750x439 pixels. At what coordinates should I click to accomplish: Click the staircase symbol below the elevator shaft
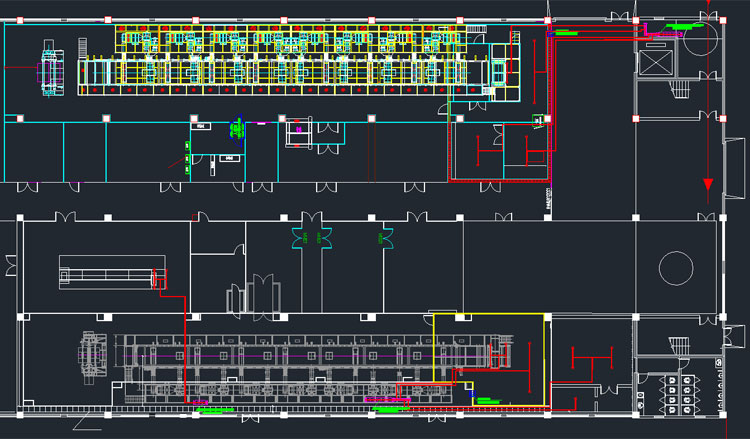(x=682, y=90)
